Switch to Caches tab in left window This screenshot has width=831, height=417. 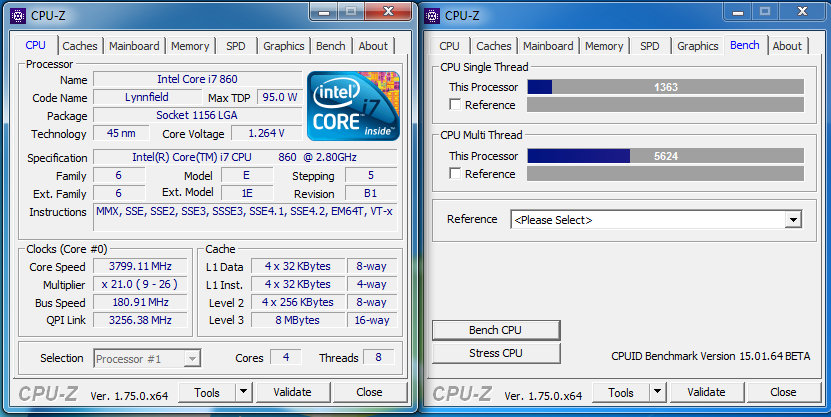[x=79, y=46]
